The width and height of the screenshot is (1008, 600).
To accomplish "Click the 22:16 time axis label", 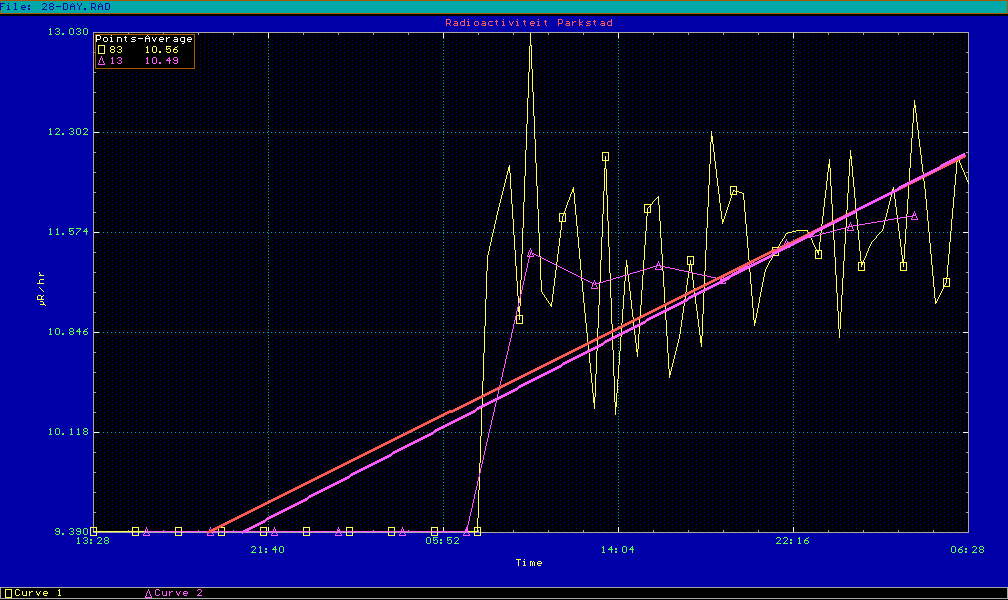I will click(793, 548).
